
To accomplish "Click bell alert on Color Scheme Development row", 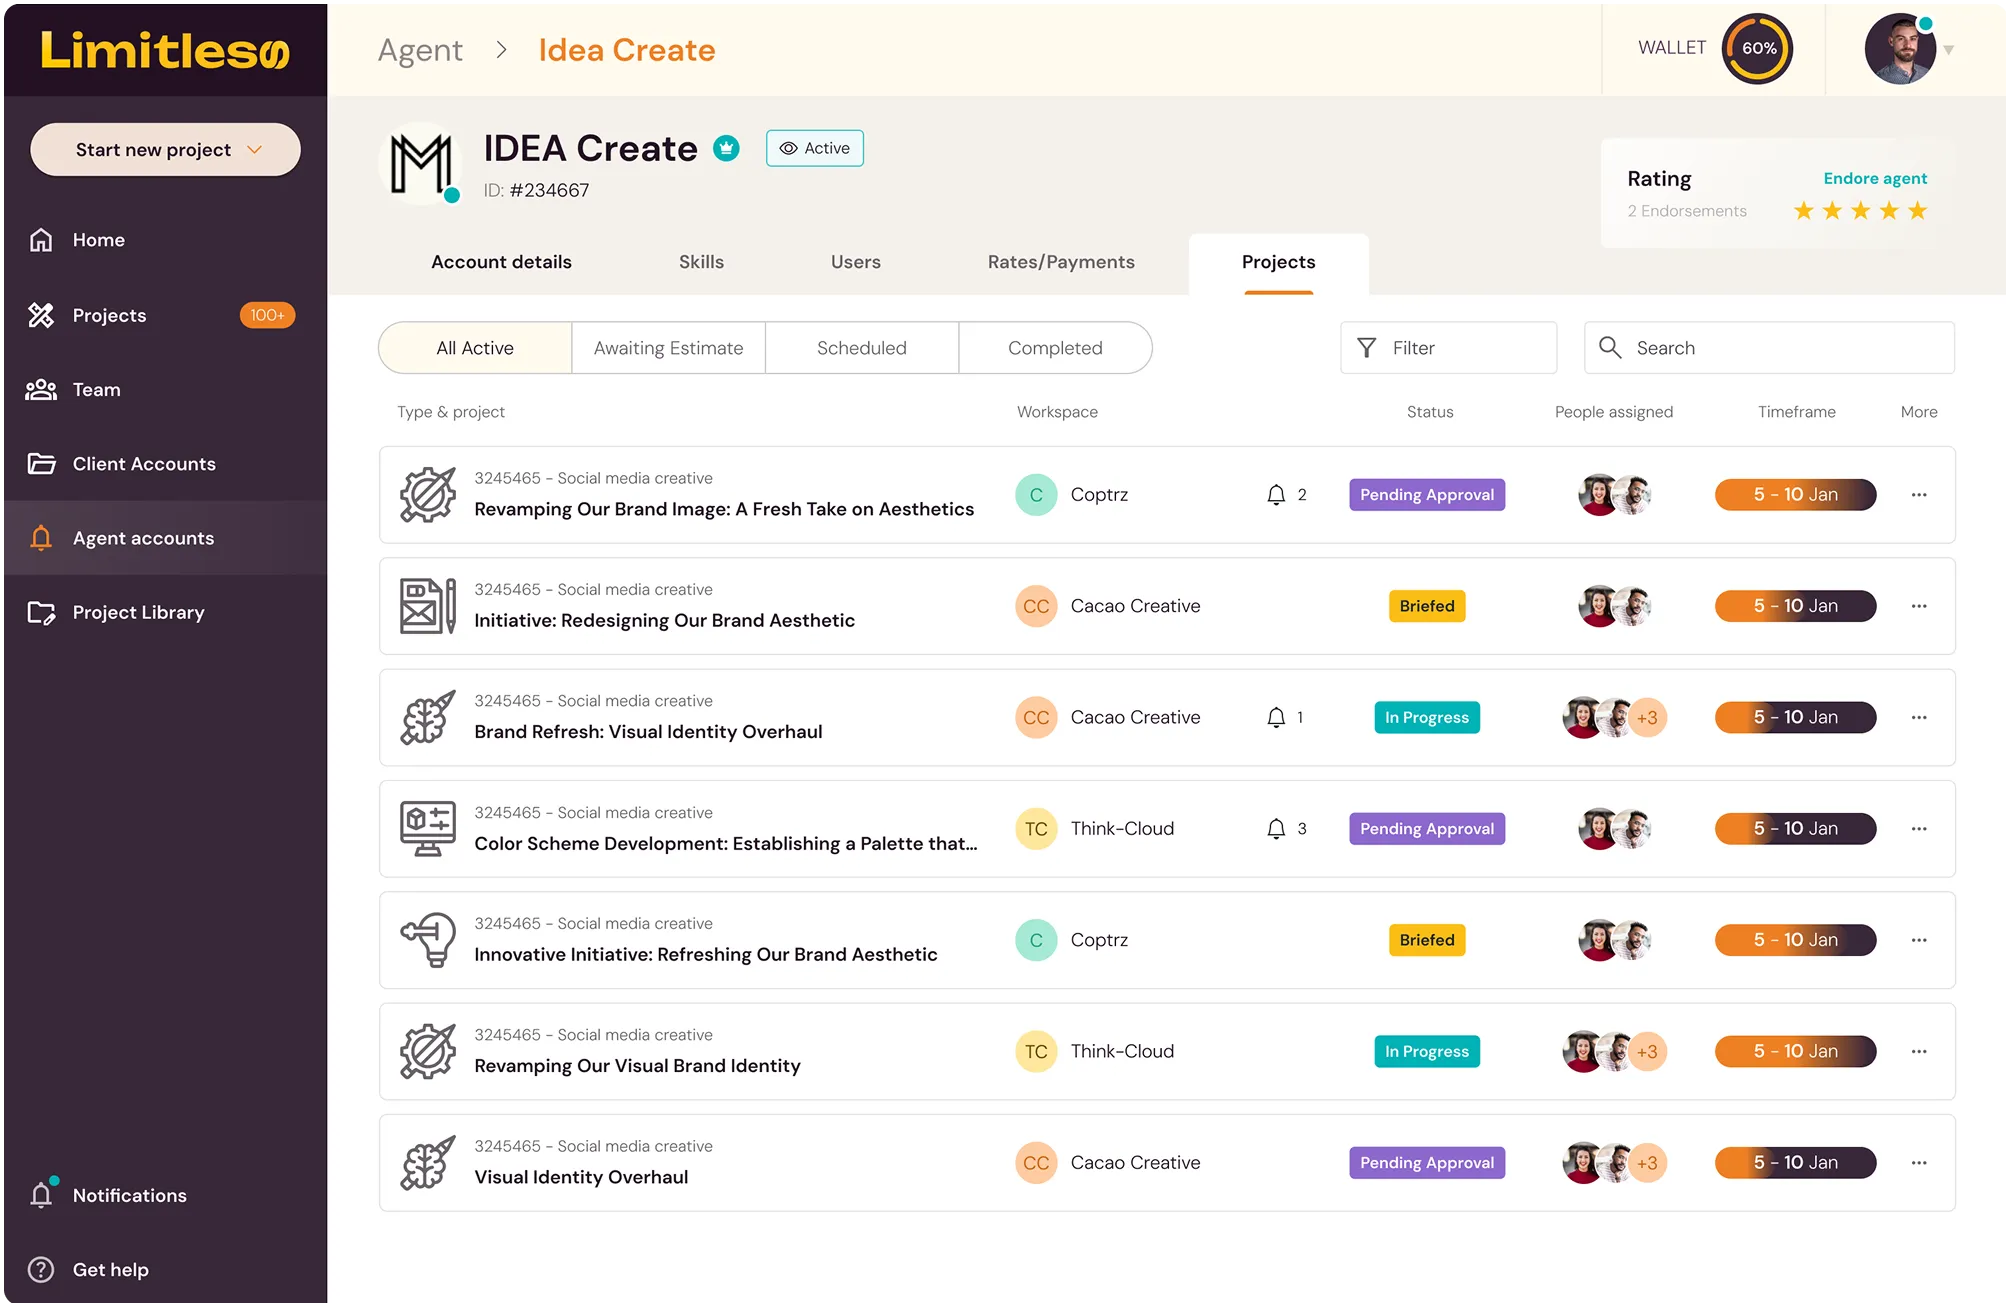I will pyautogui.click(x=1276, y=829).
